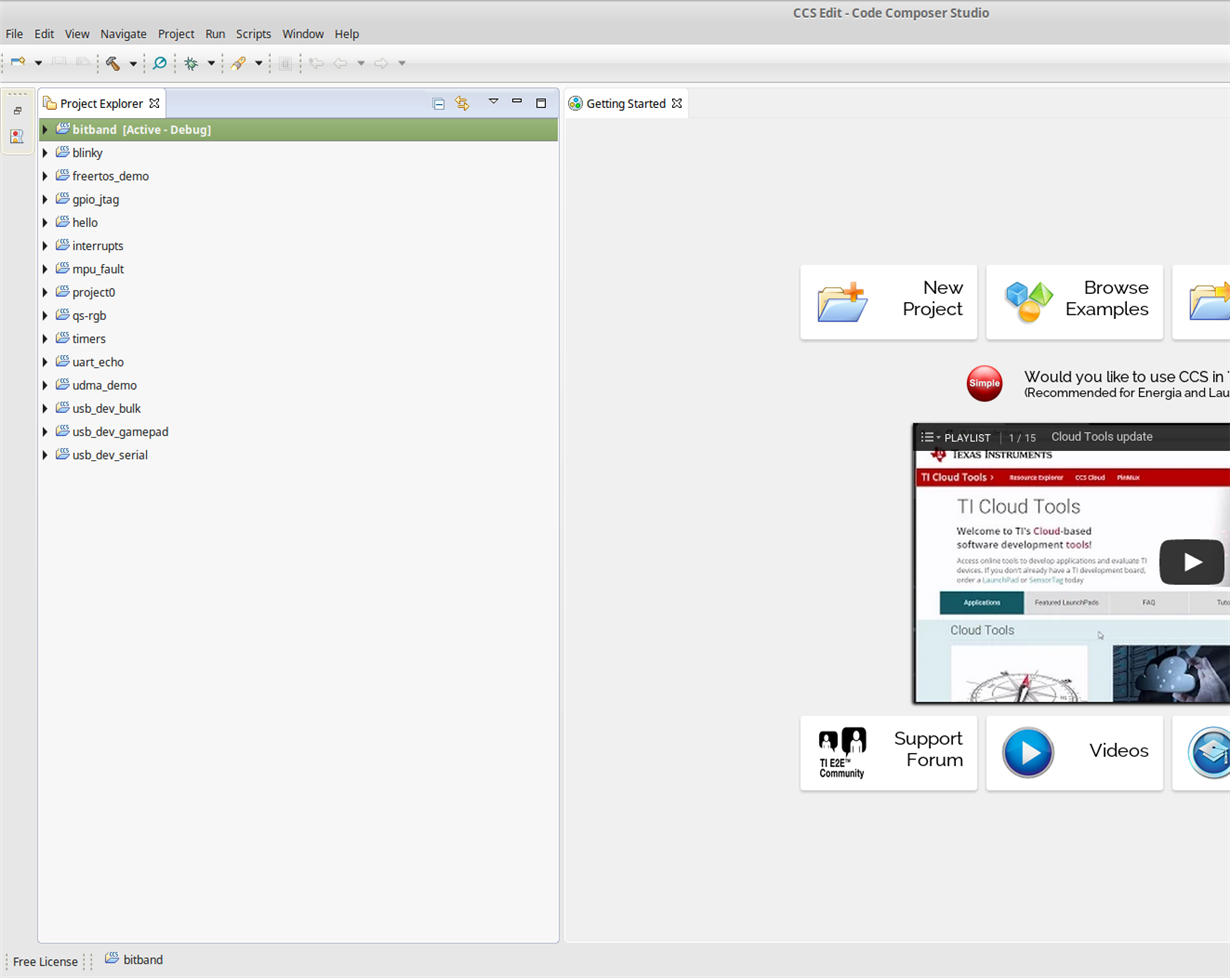1230x978 pixels.
Task: Click the New wizard toolbar icon
Action: click(x=18, y=63)
